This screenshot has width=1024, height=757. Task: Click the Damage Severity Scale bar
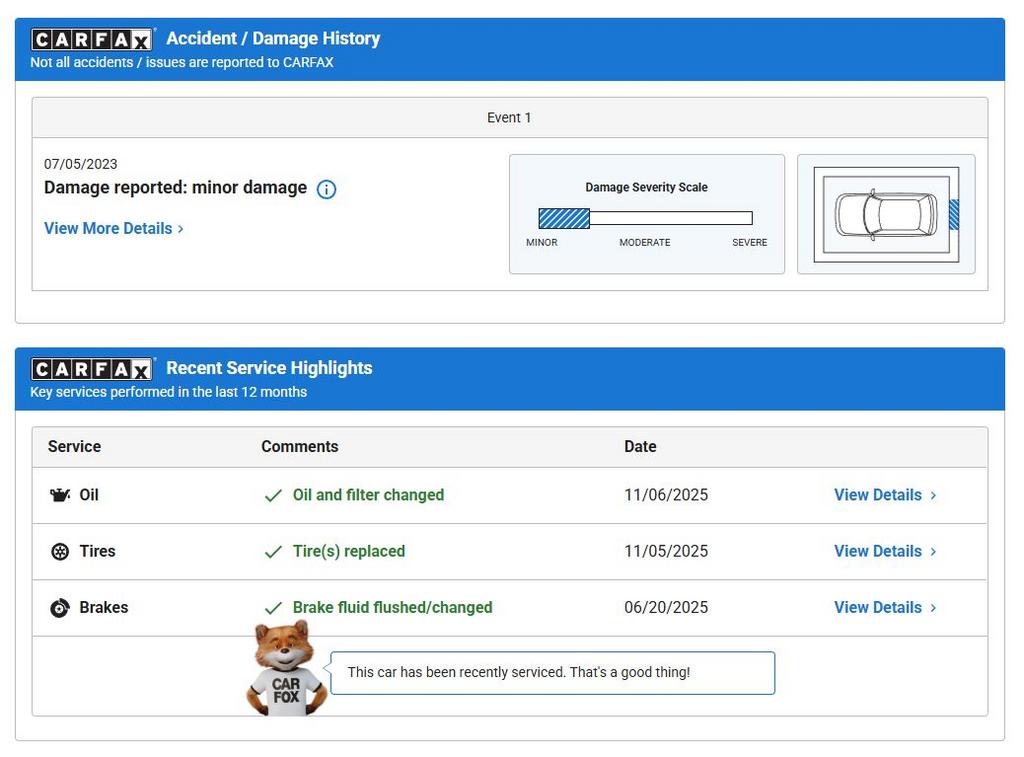645,218
